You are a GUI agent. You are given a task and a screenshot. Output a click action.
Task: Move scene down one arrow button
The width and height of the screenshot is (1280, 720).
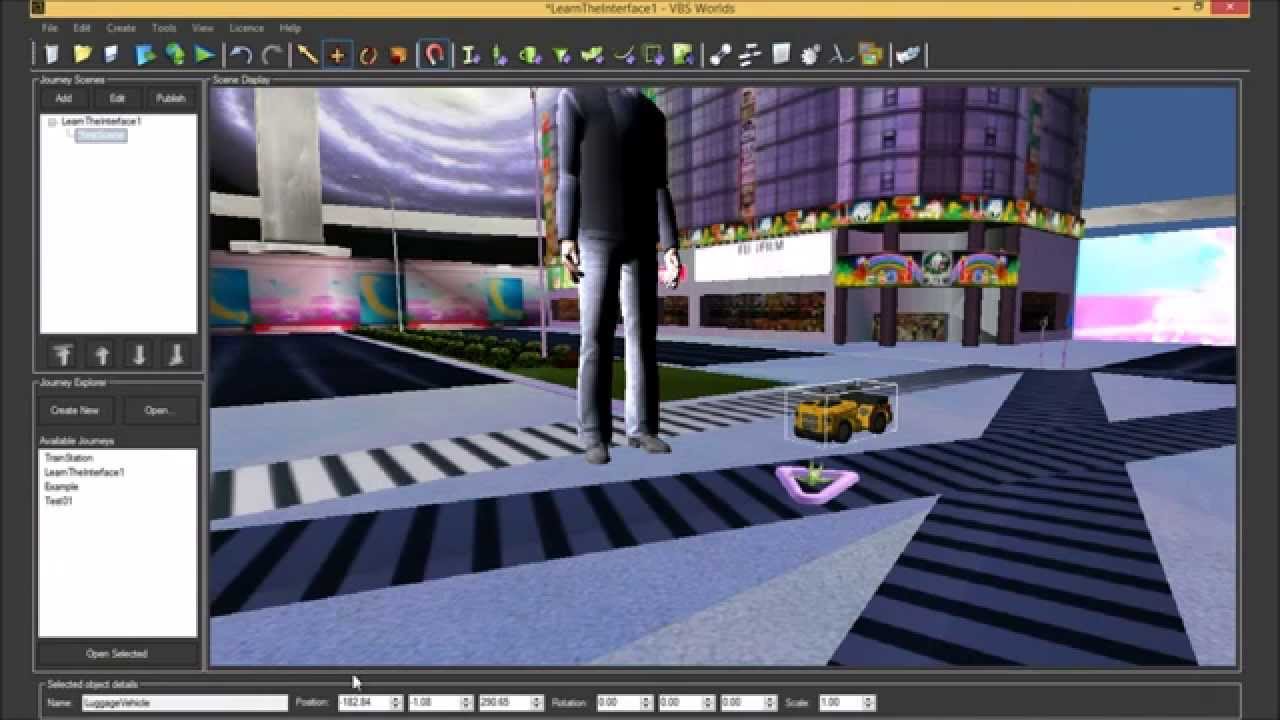point(139,355)
